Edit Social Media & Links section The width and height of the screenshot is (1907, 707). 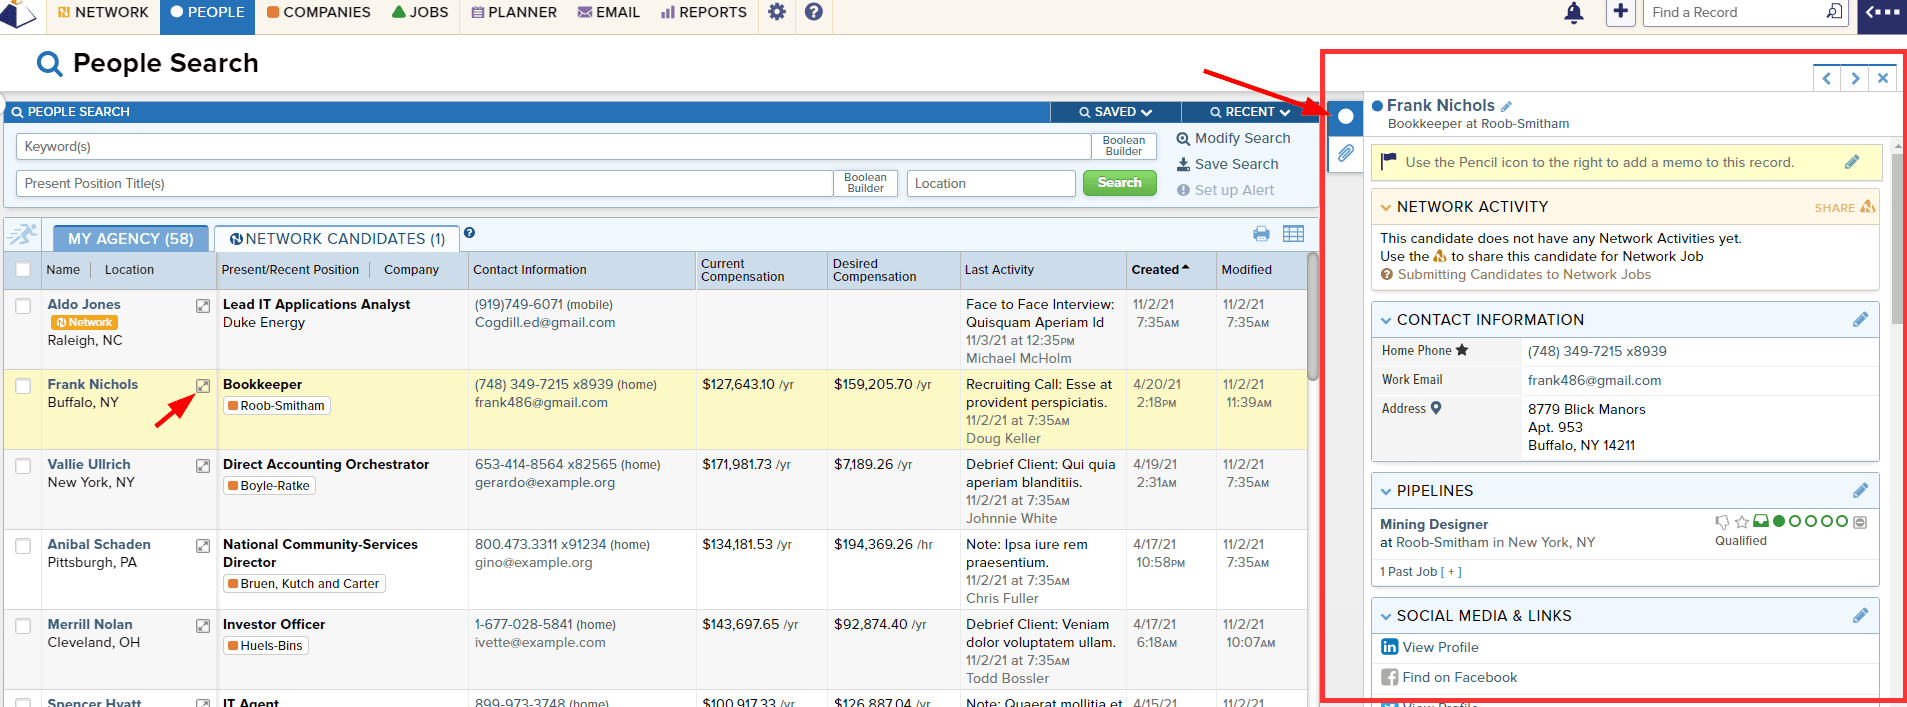click(x=1860, y=615)
